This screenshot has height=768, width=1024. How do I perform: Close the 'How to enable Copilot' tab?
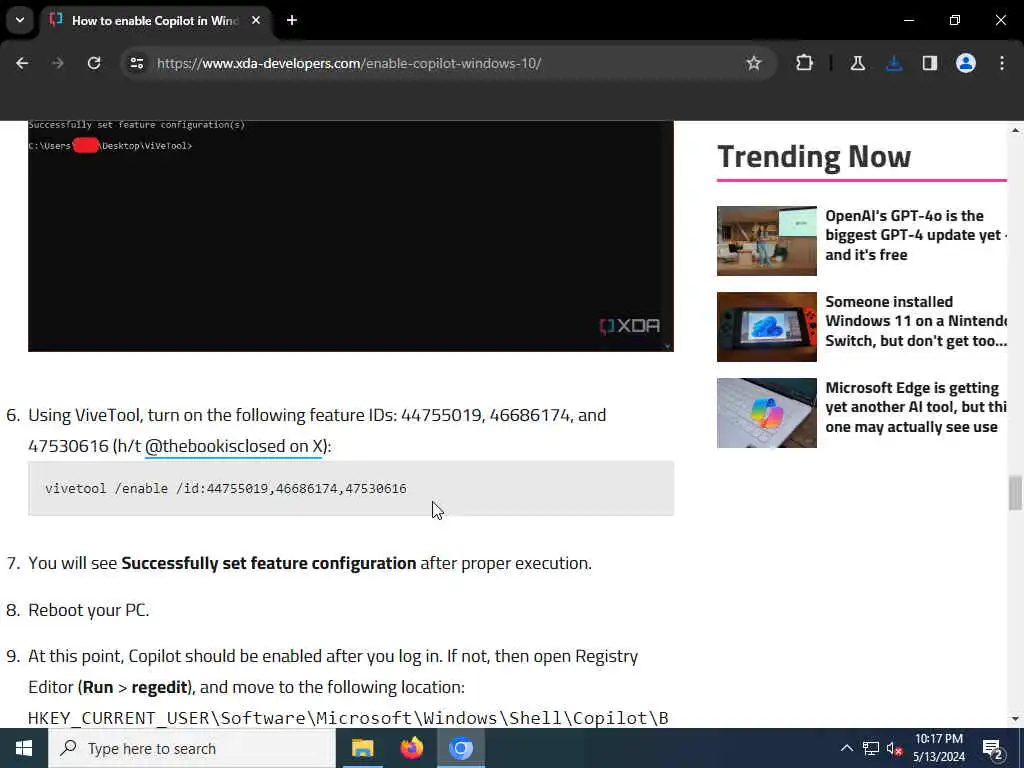[256, 20]
